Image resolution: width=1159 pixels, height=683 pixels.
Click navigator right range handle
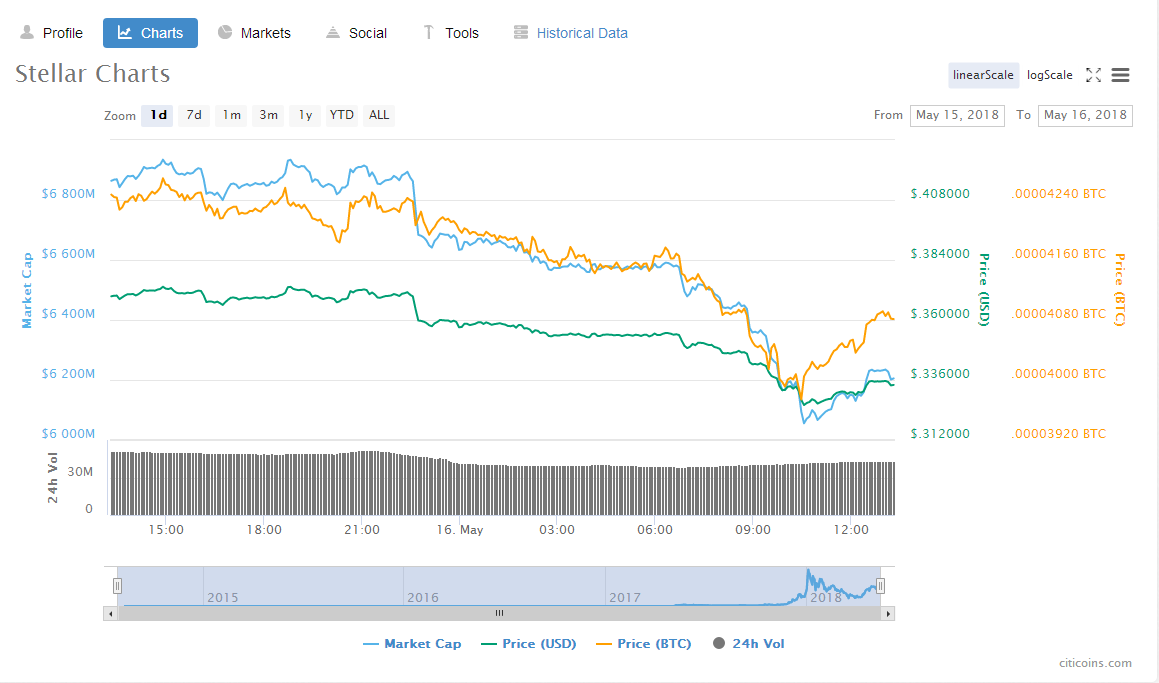pos(880,586)
